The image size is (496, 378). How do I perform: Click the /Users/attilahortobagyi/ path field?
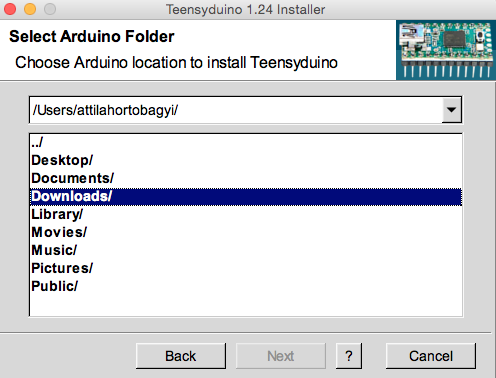(236, 110)
